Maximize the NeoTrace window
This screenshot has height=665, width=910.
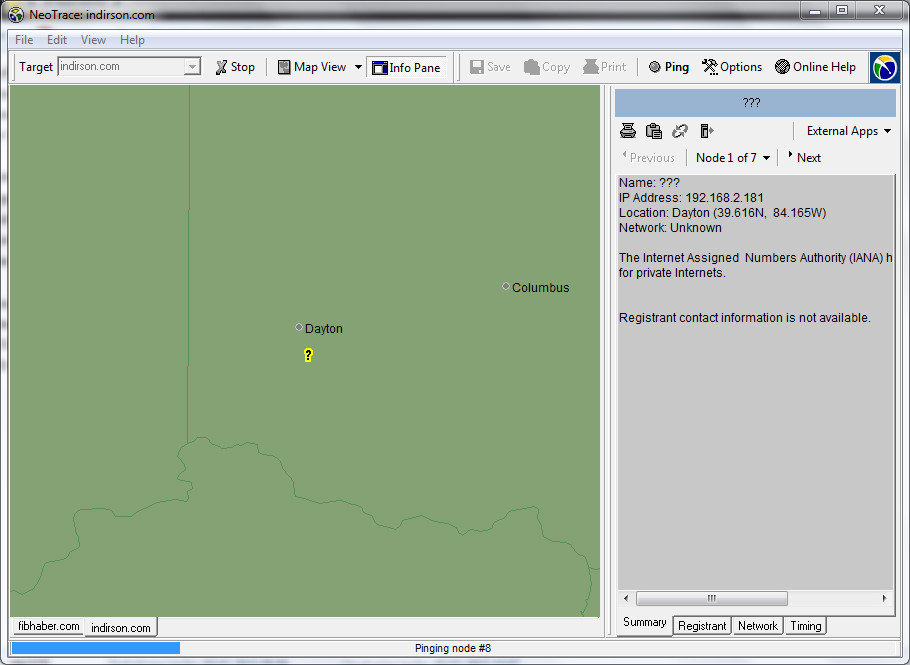pyautogui.click(x=842, y=11)
